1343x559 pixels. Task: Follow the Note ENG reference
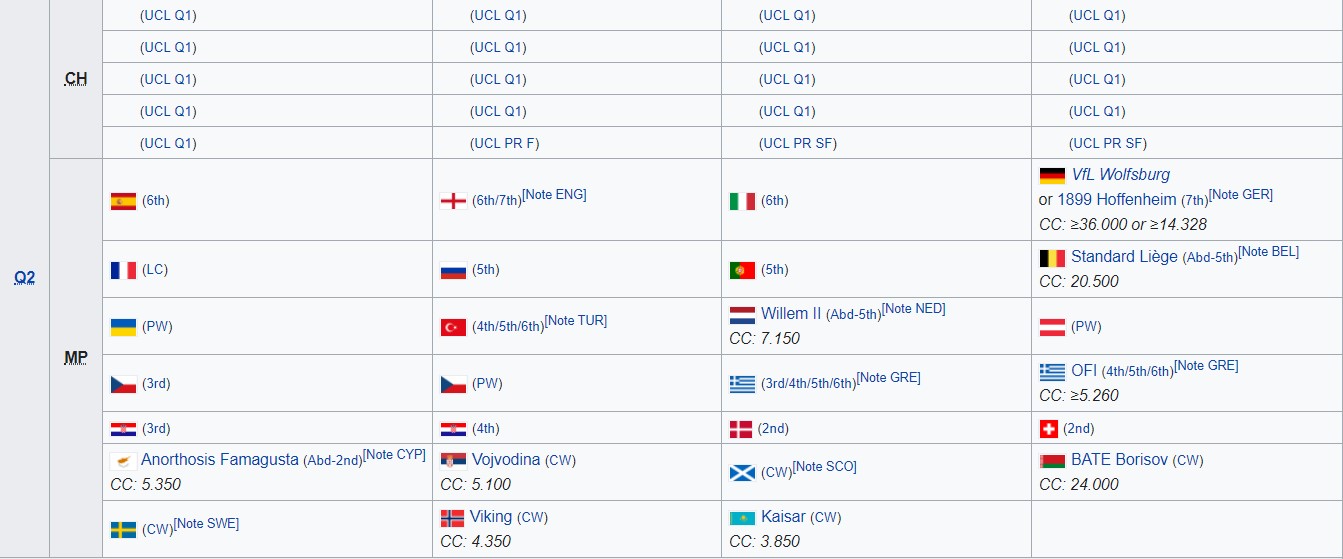(x=554, y=195)
